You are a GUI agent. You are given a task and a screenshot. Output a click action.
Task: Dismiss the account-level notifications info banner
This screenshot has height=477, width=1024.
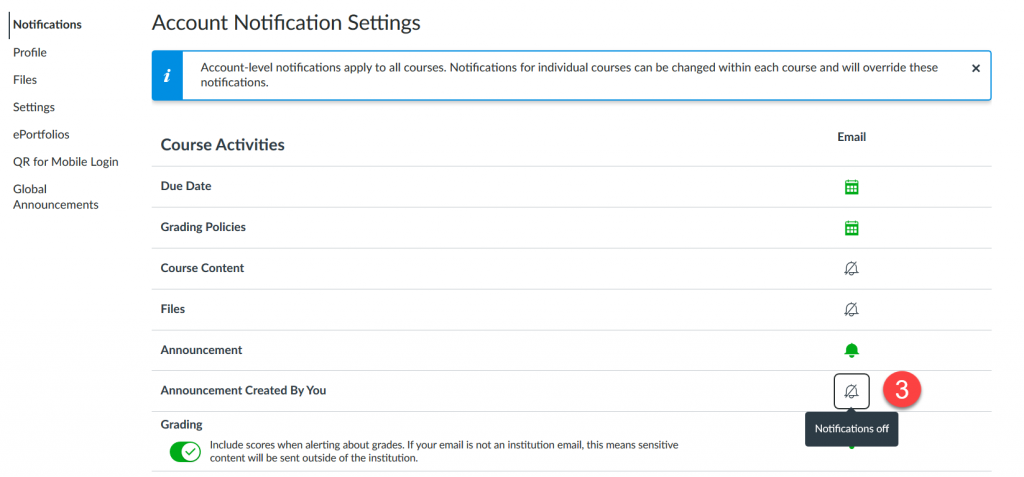click(x=976, y=68)
